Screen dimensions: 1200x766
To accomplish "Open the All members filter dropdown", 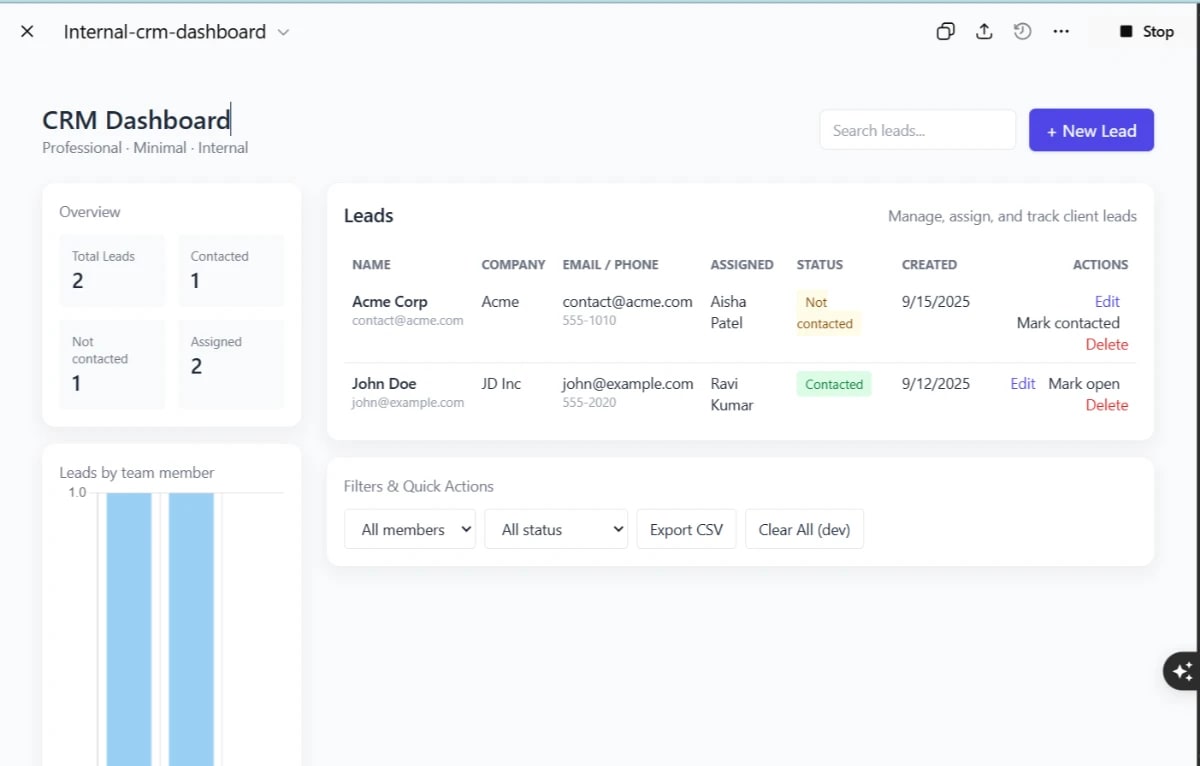I will (x=409, y=529).
